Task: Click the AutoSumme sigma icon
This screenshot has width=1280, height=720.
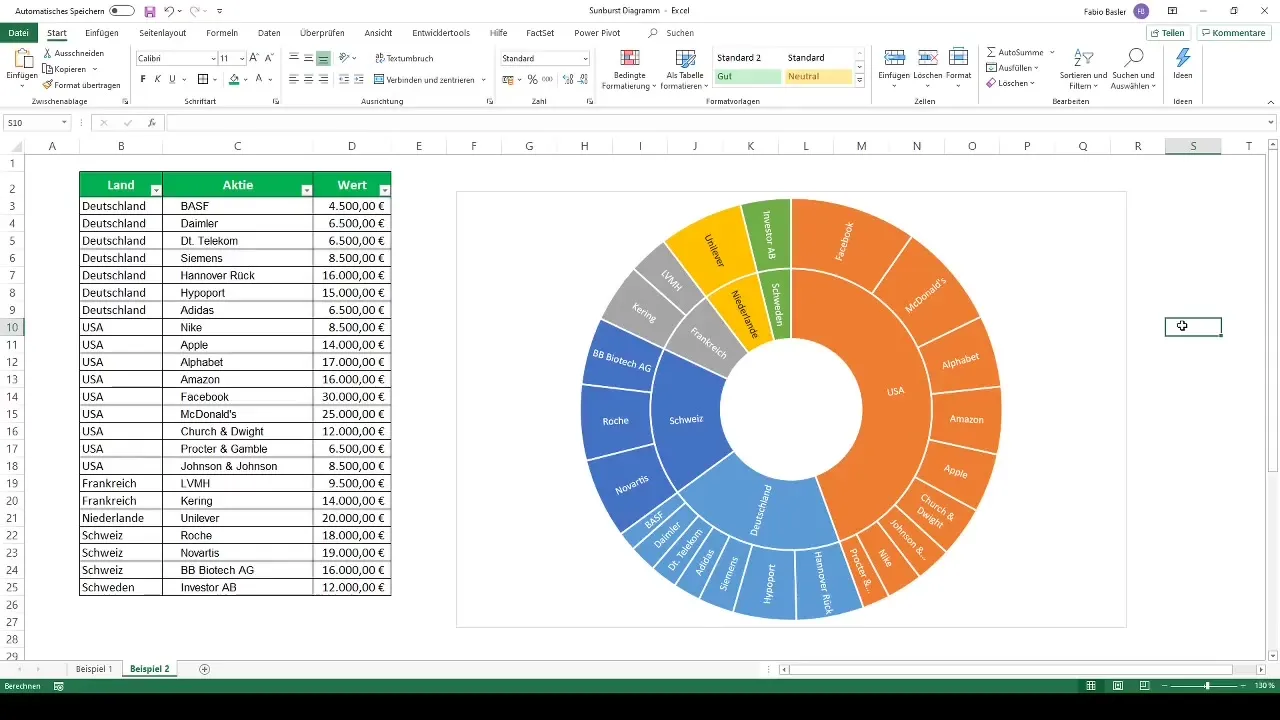Action: tap(991, 52)
